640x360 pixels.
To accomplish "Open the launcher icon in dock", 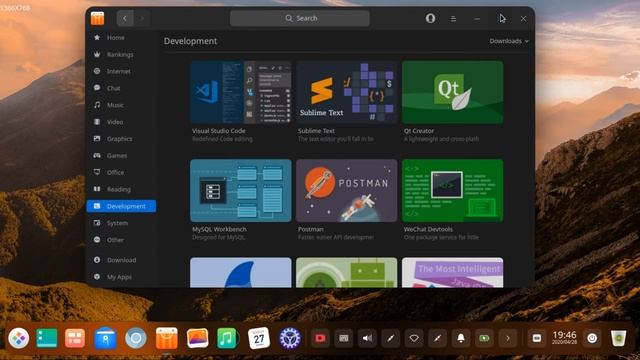I will (x=19, y=338).
